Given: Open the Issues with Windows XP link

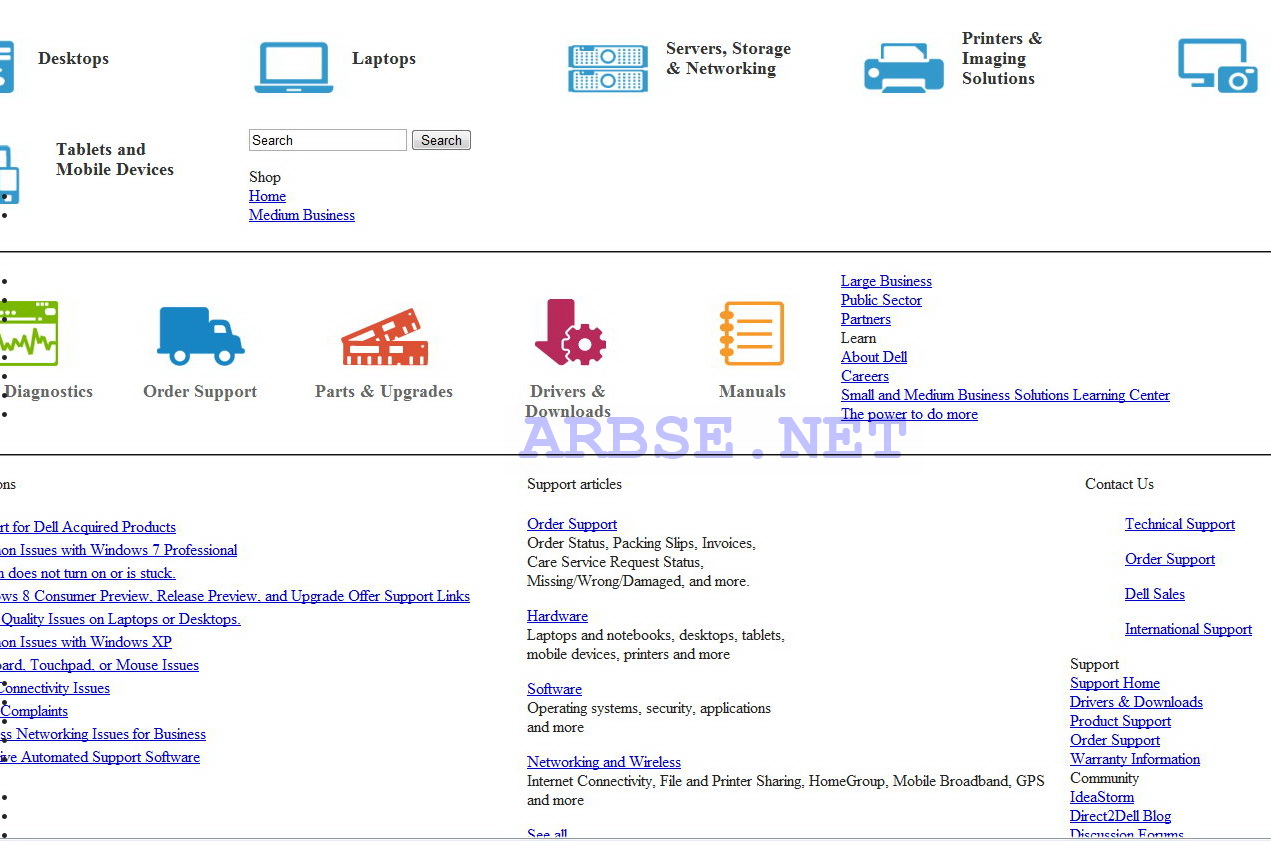Looking at the screenshot, I should [86, 642].
